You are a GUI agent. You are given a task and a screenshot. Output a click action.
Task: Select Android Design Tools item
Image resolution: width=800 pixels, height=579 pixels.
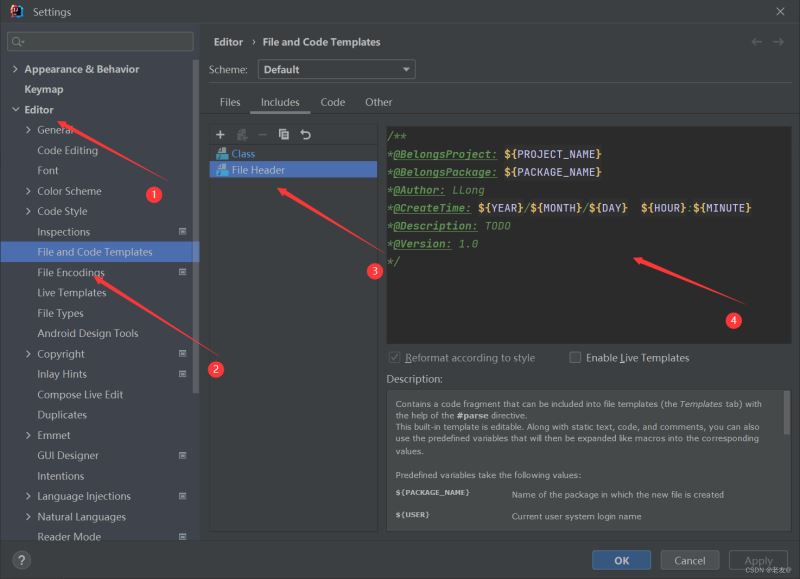click(x=88, y=333)
